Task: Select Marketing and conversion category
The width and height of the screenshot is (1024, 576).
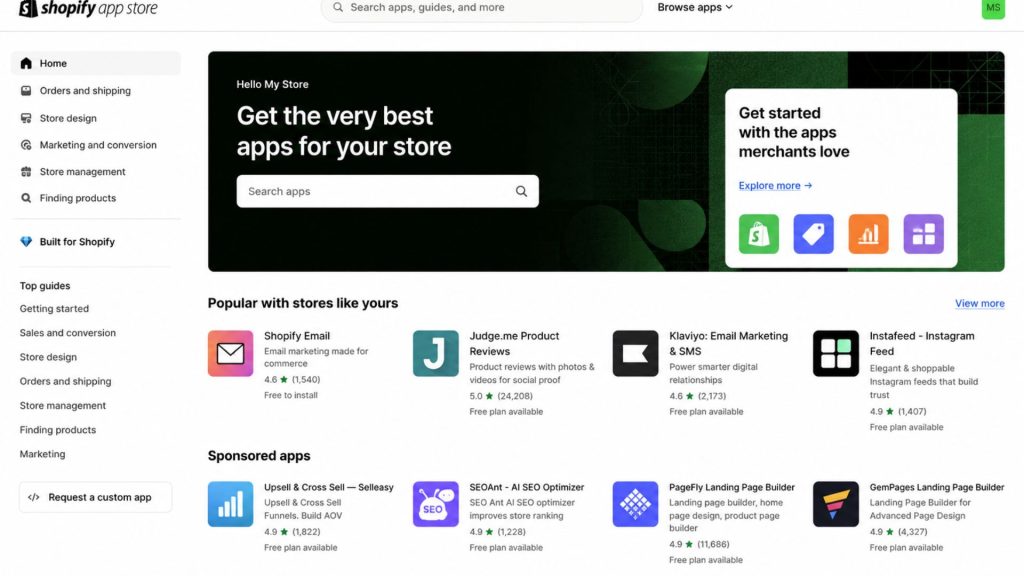Action: click(x=98, y=145)
